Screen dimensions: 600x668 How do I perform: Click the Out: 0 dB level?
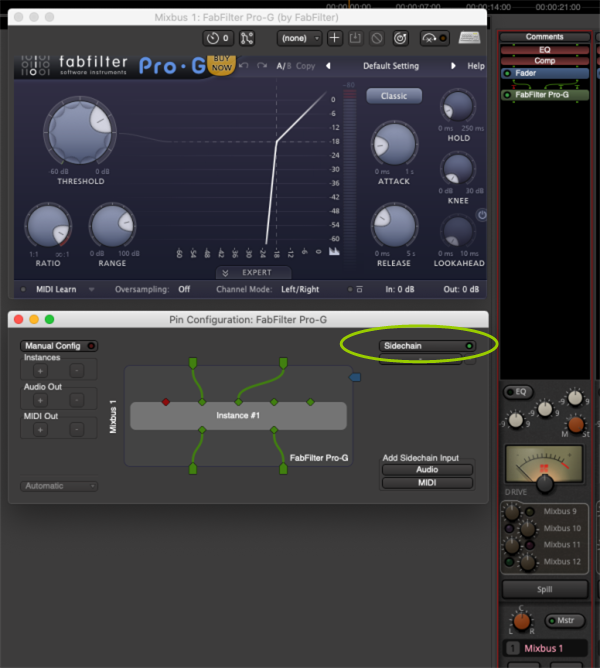pyautogui.click(x=461, y=289)
